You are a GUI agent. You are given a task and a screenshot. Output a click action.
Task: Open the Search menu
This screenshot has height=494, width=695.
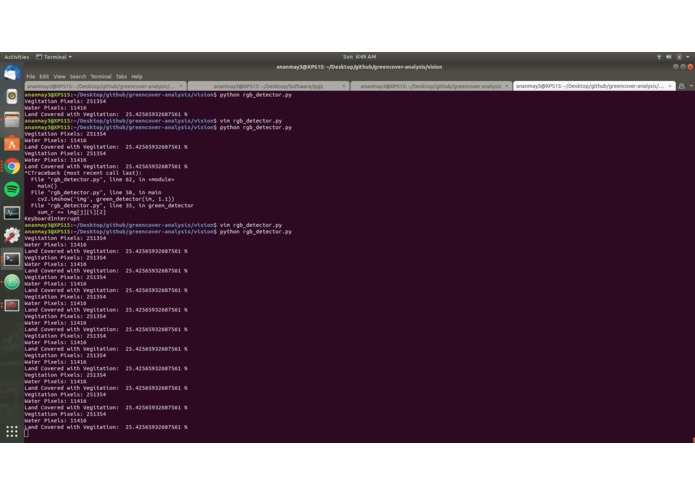pos(78,77)
